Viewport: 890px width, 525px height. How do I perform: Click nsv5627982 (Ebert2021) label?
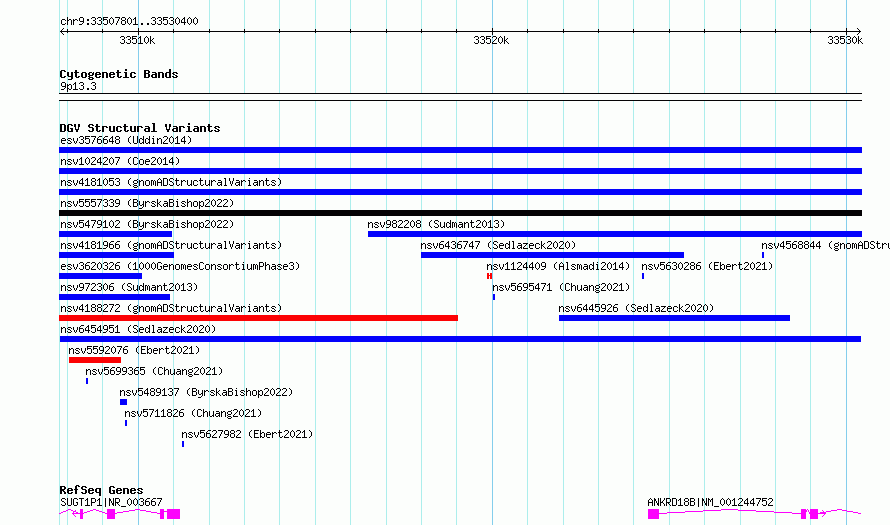pyautogui.click(x=247, y=434)
